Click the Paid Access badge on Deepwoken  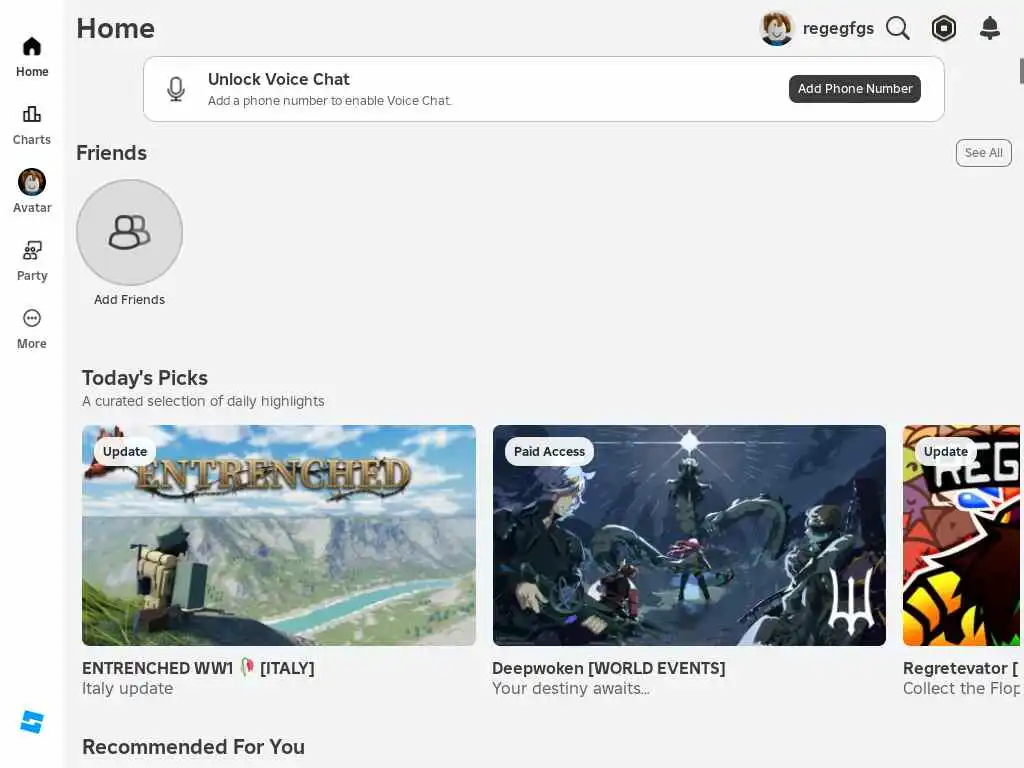pyautogui.click(x=549, y=452)
